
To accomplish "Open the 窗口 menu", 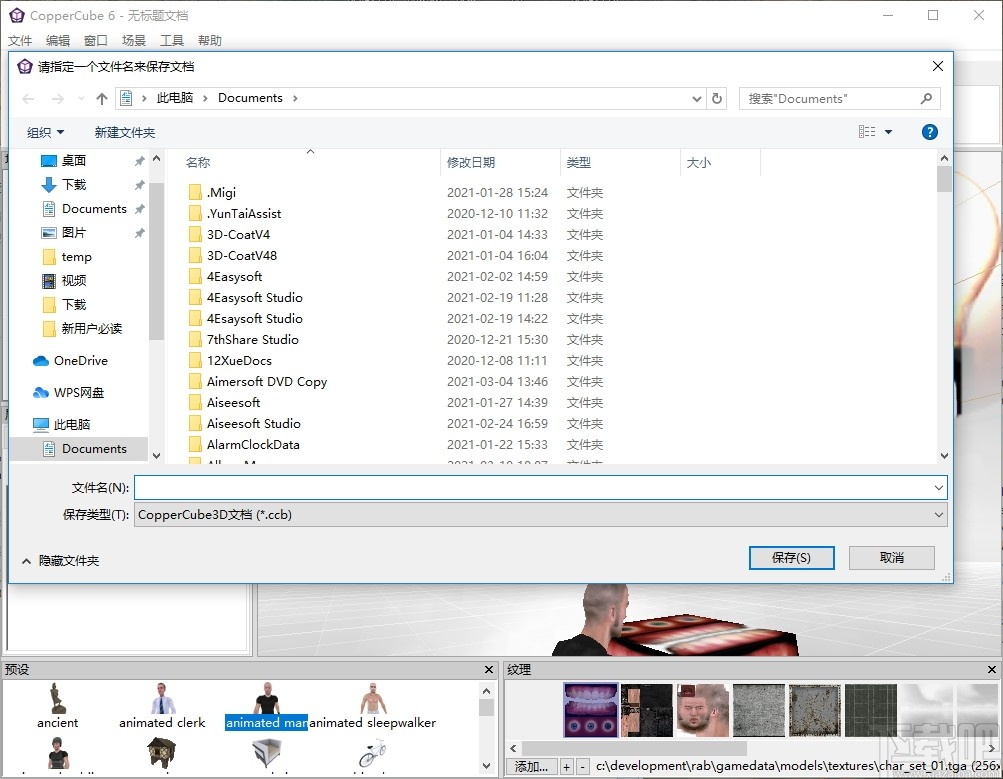I will (95, 41).
